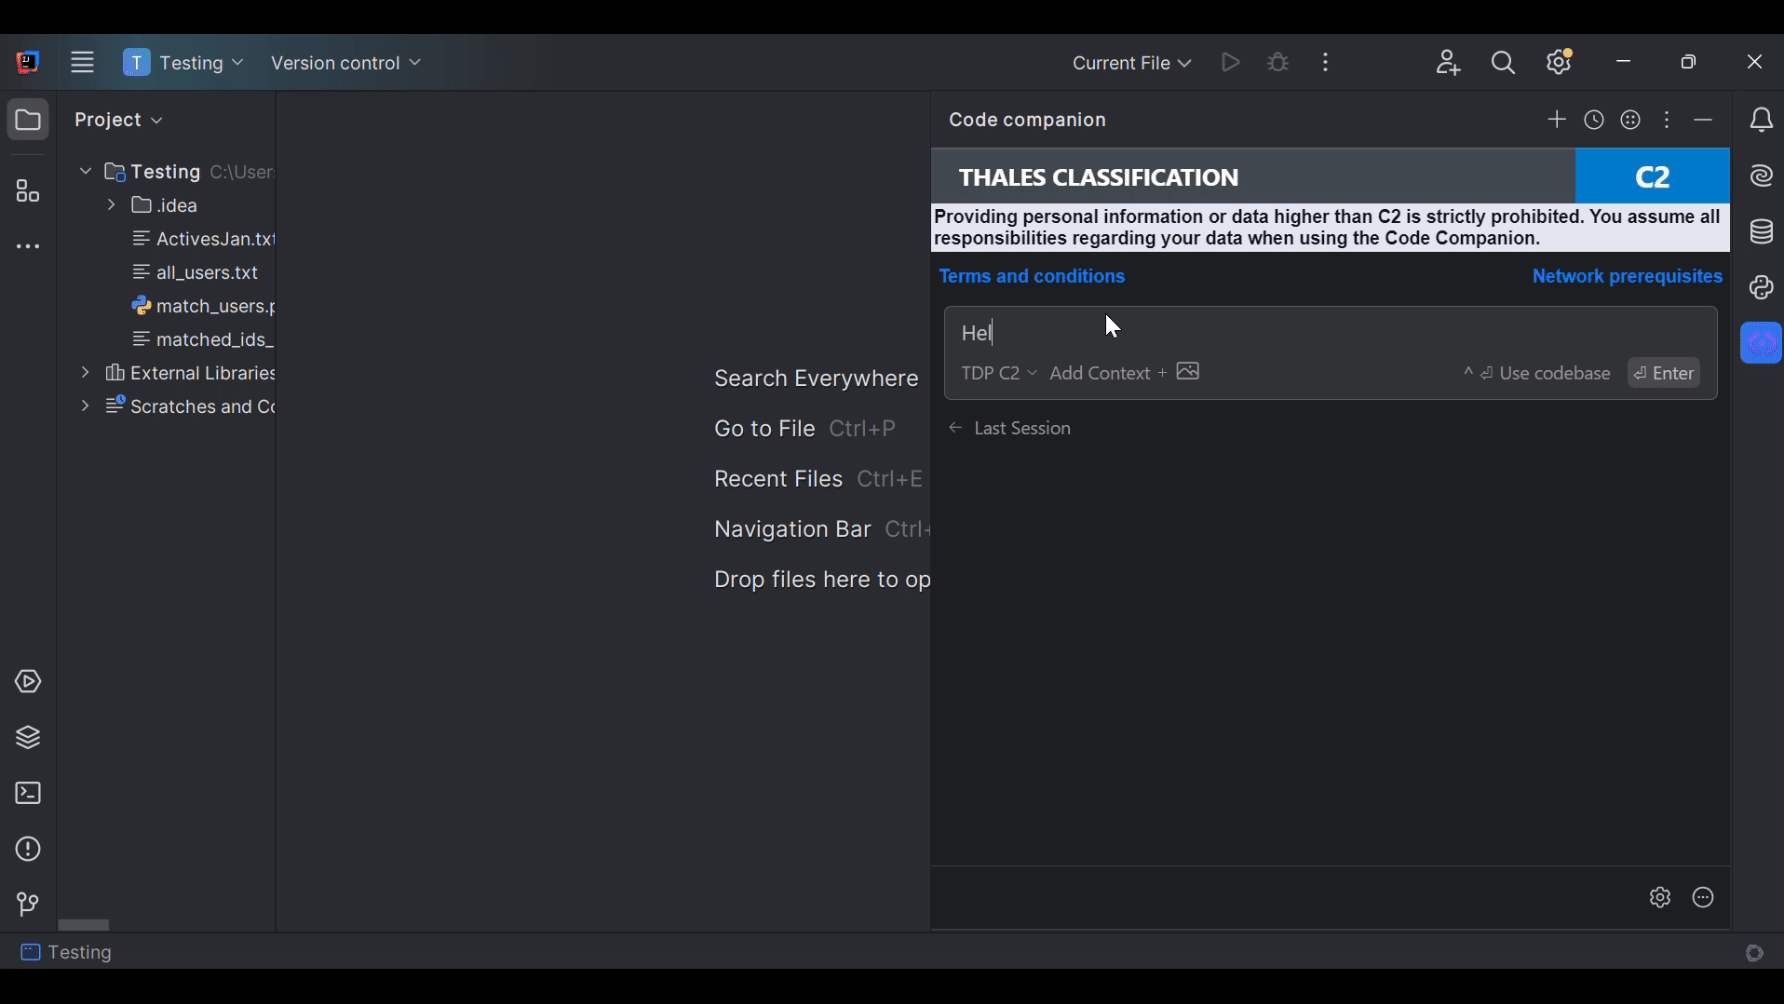Open more run actions menu

coord(1326,62)
